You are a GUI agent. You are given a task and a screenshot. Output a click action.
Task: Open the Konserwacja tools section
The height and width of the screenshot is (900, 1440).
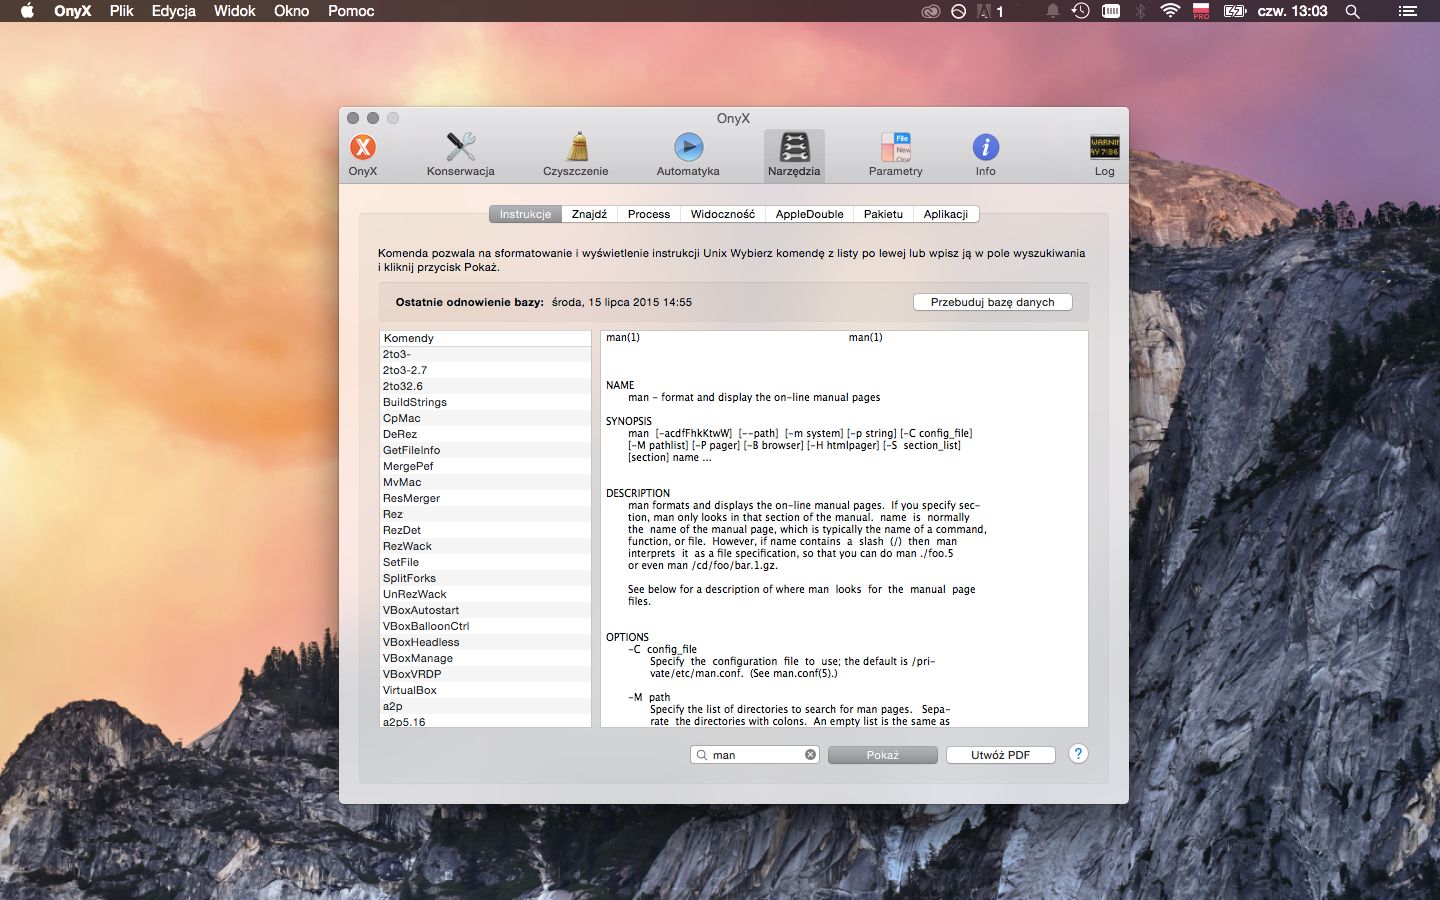click(x=460, y=155)
